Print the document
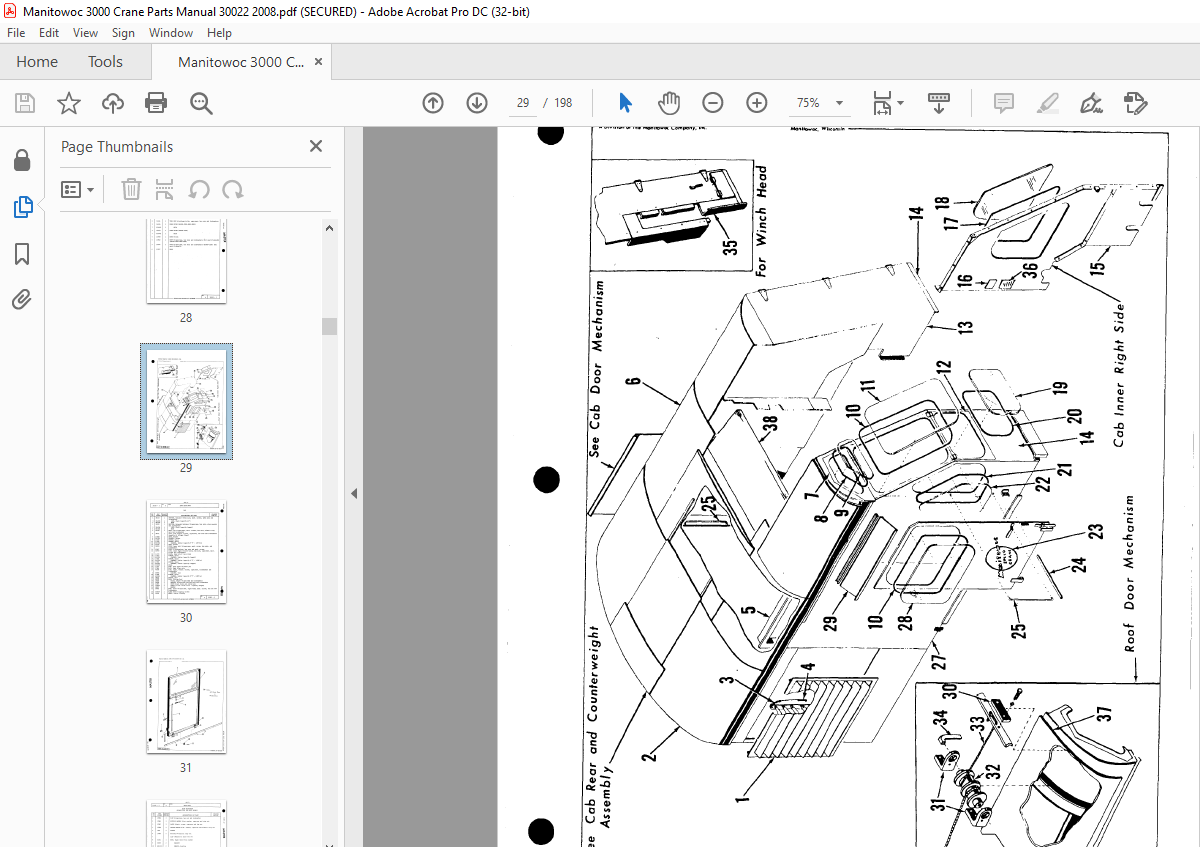Screen dimensions: 1200x847 156,103
